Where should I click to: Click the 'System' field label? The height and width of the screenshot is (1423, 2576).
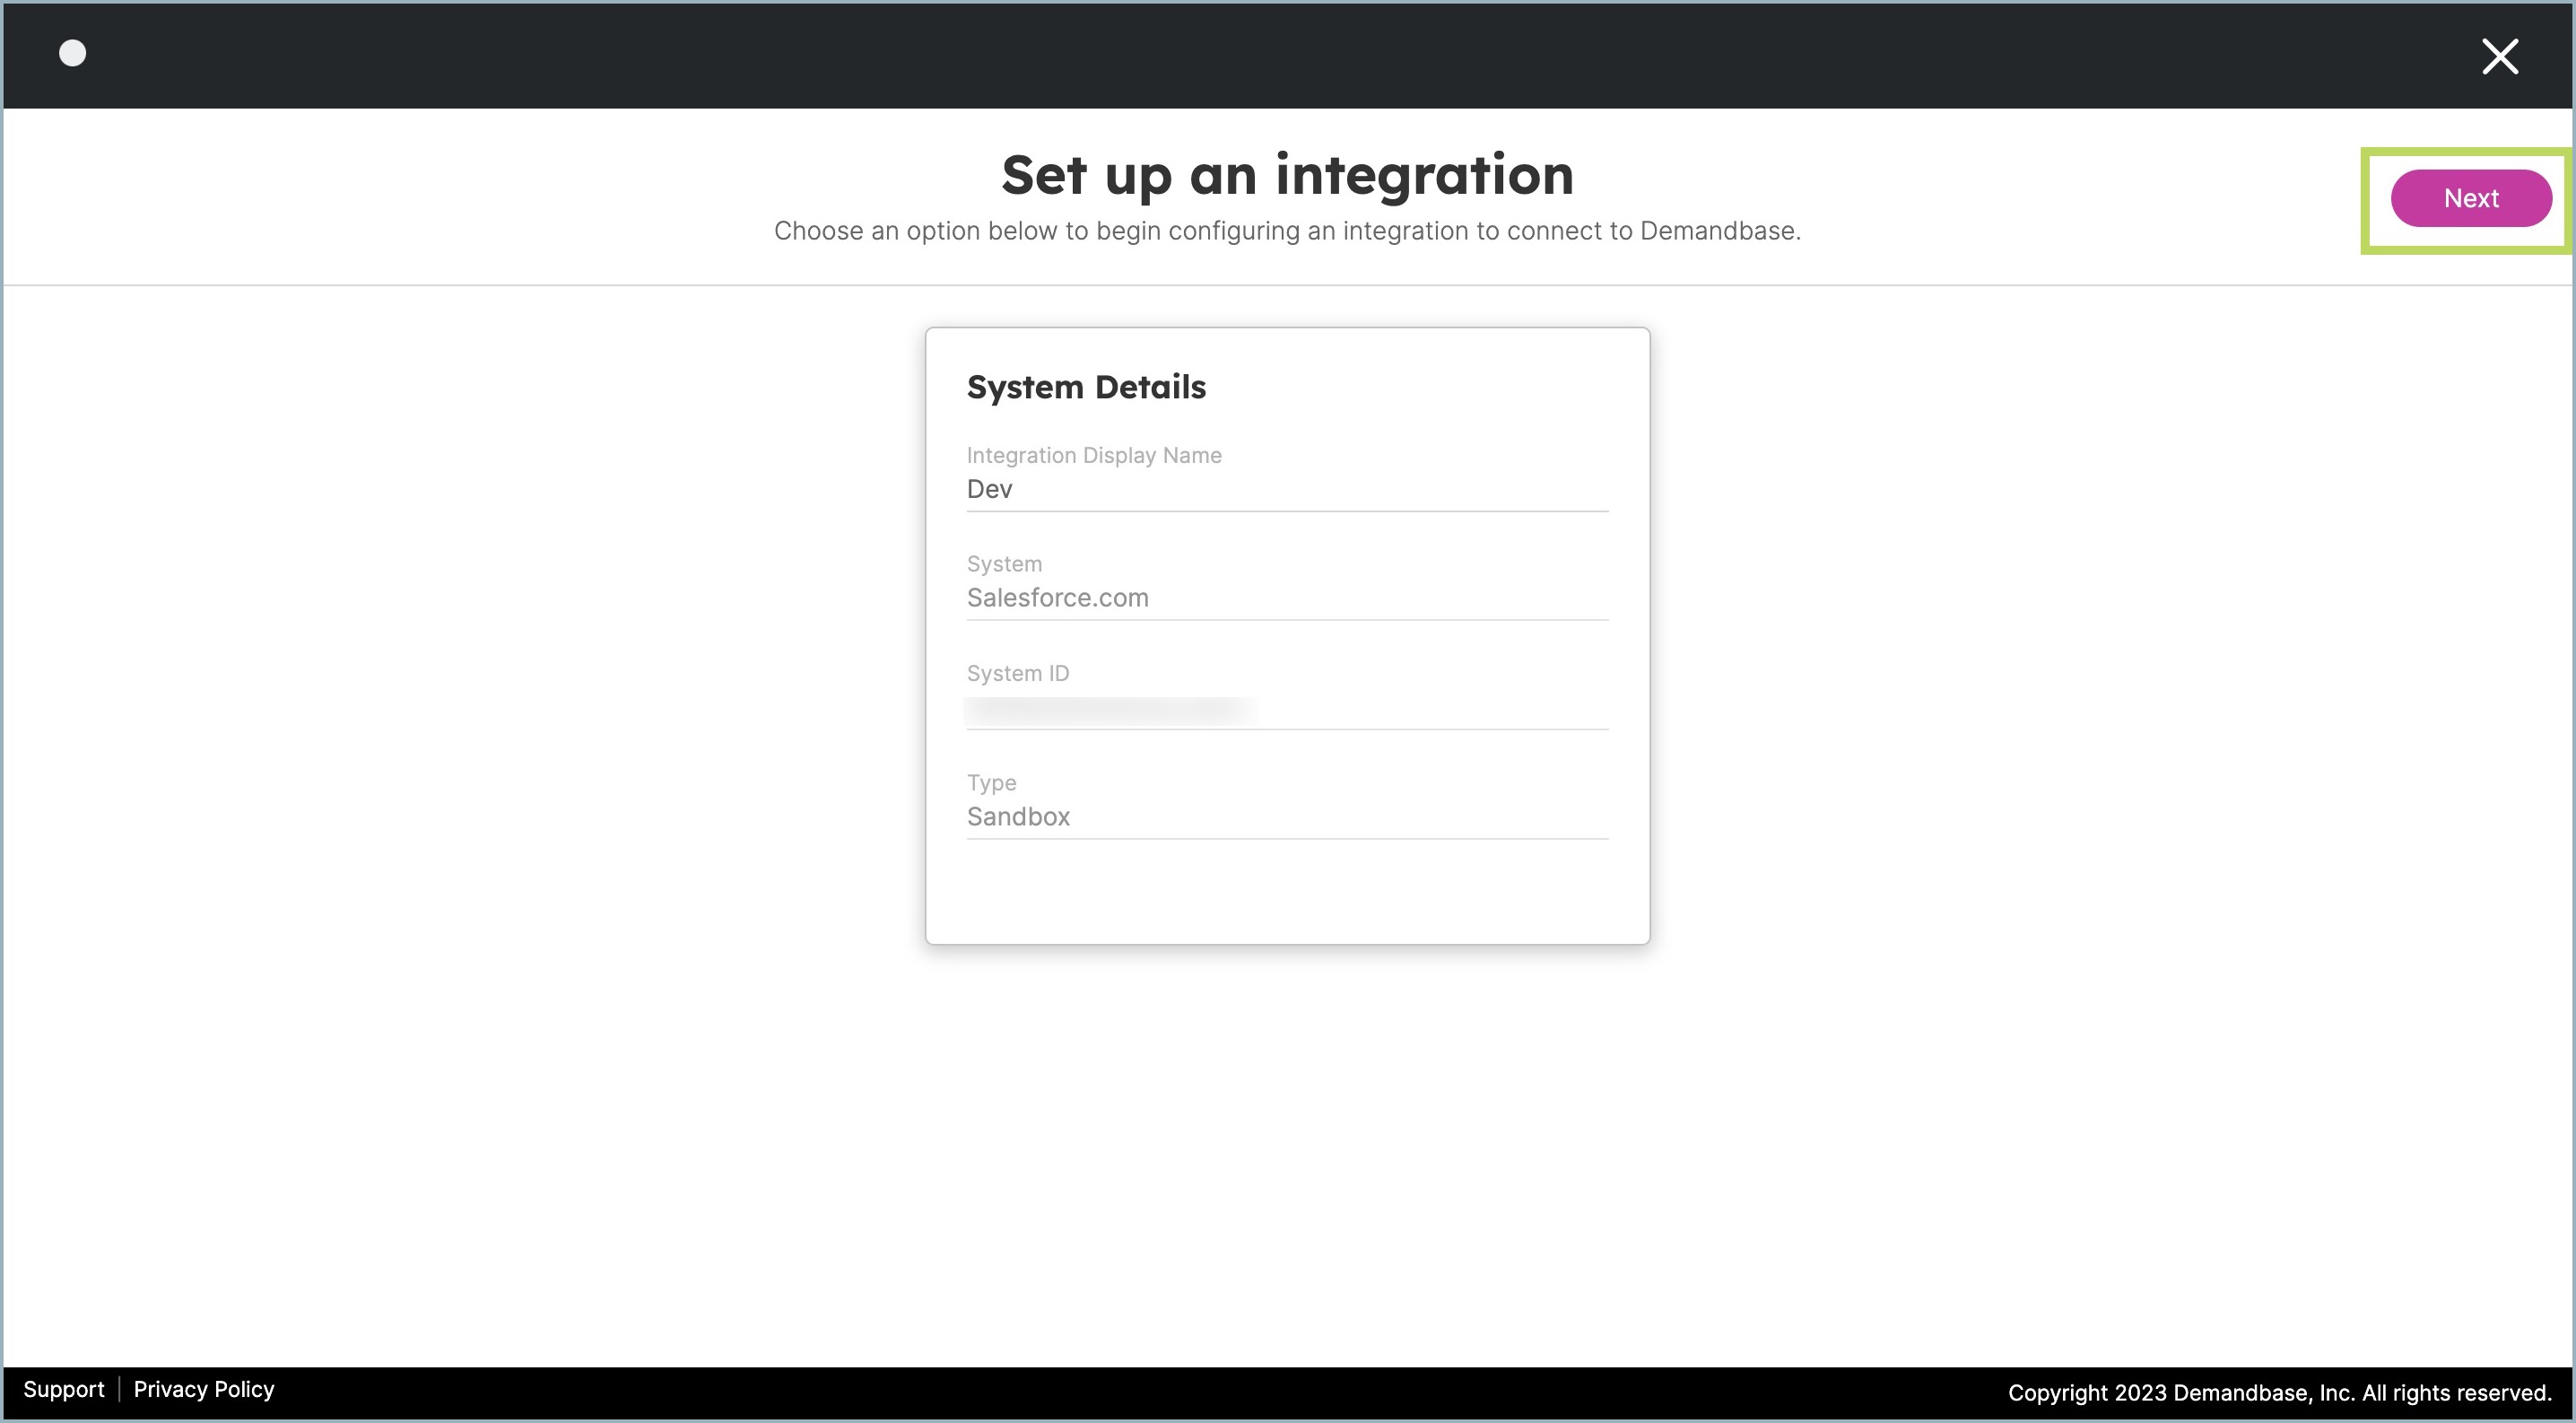coord(1004,564)
